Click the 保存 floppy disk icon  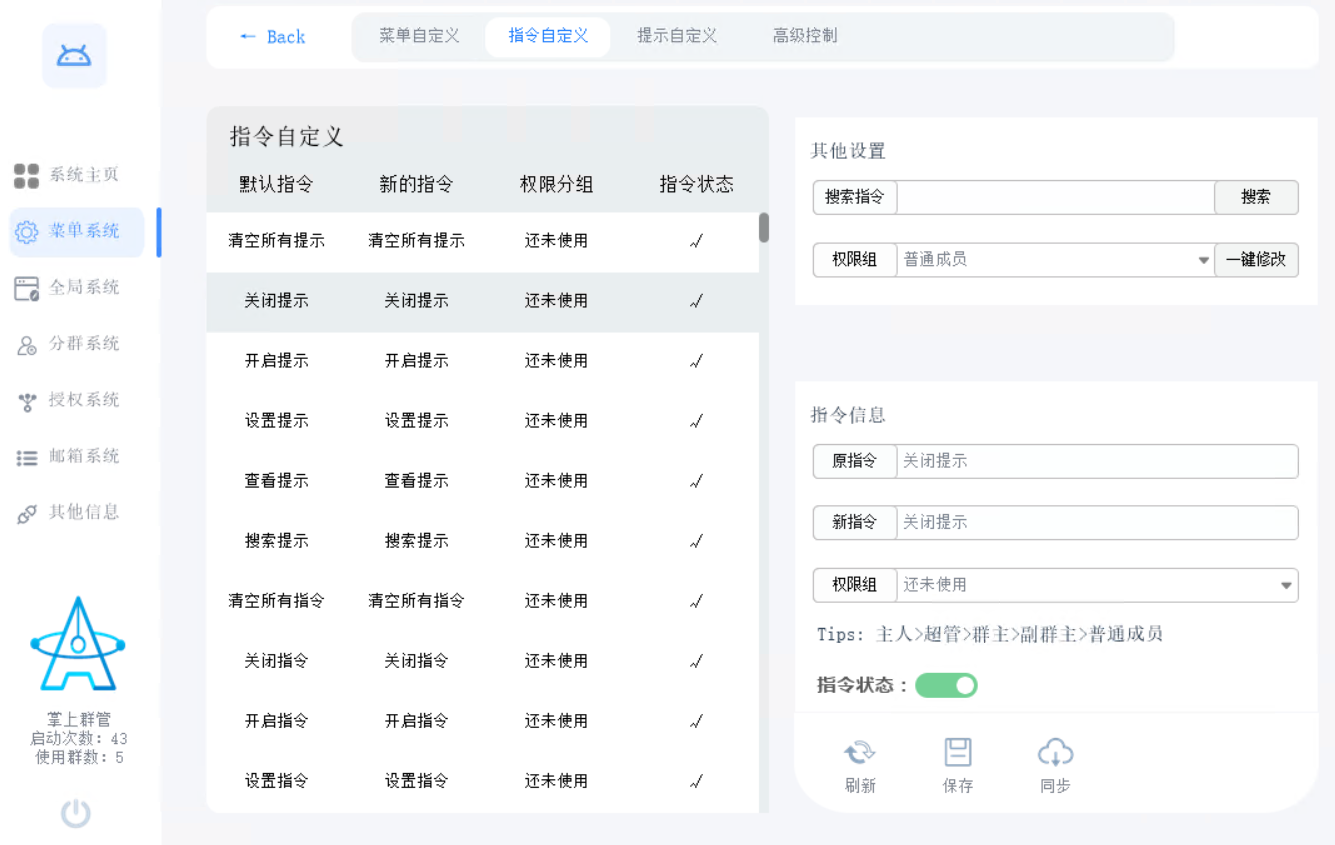958,752
